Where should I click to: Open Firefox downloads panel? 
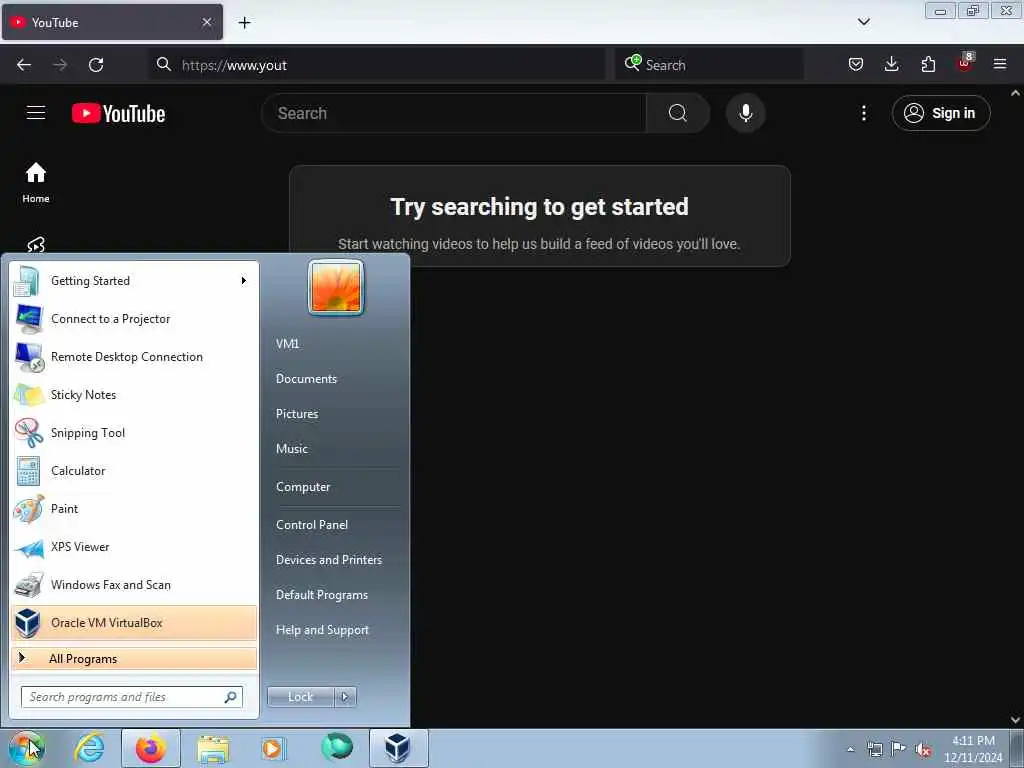(x=891, y=64)
